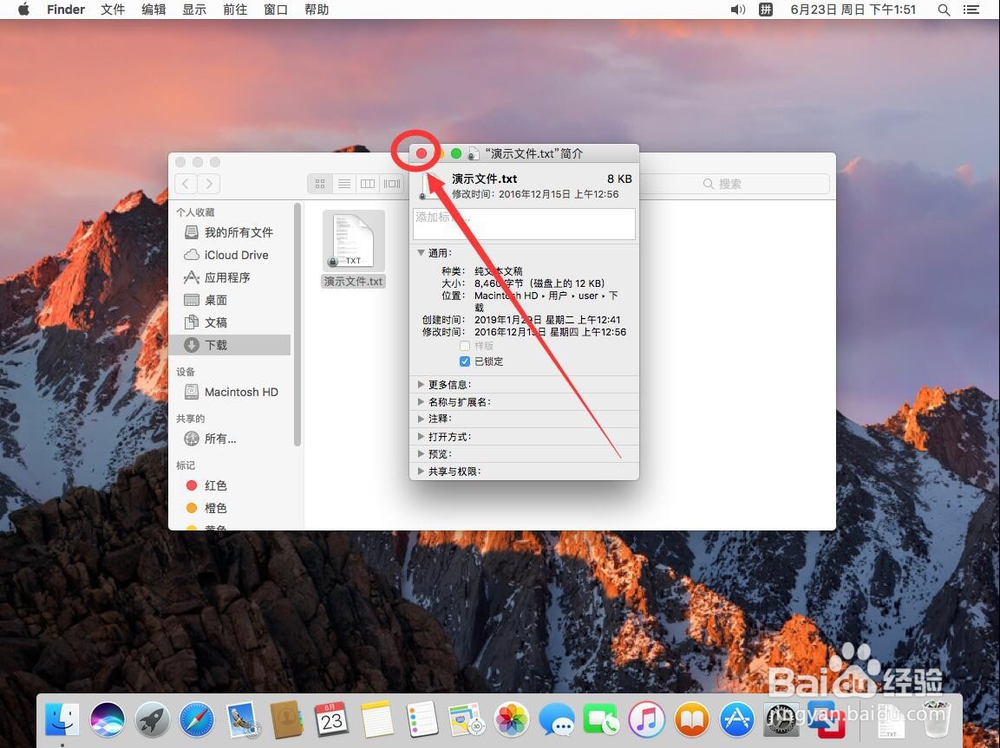
Task: Open Calendar from the Dock
Action: (x=332, y=719)
